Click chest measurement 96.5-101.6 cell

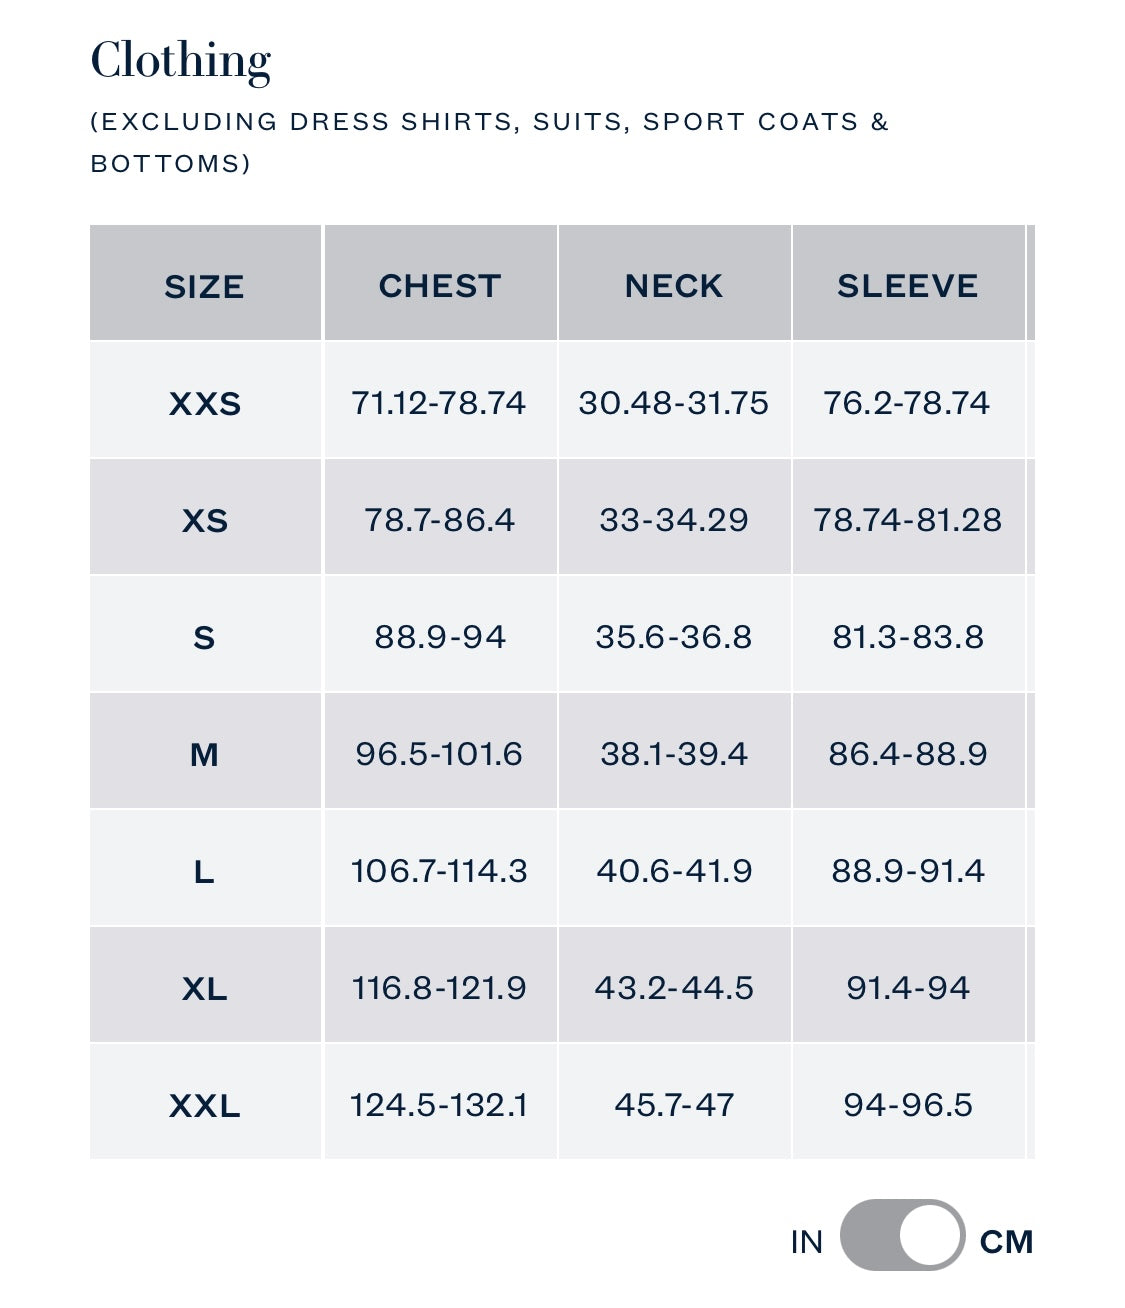439,754
